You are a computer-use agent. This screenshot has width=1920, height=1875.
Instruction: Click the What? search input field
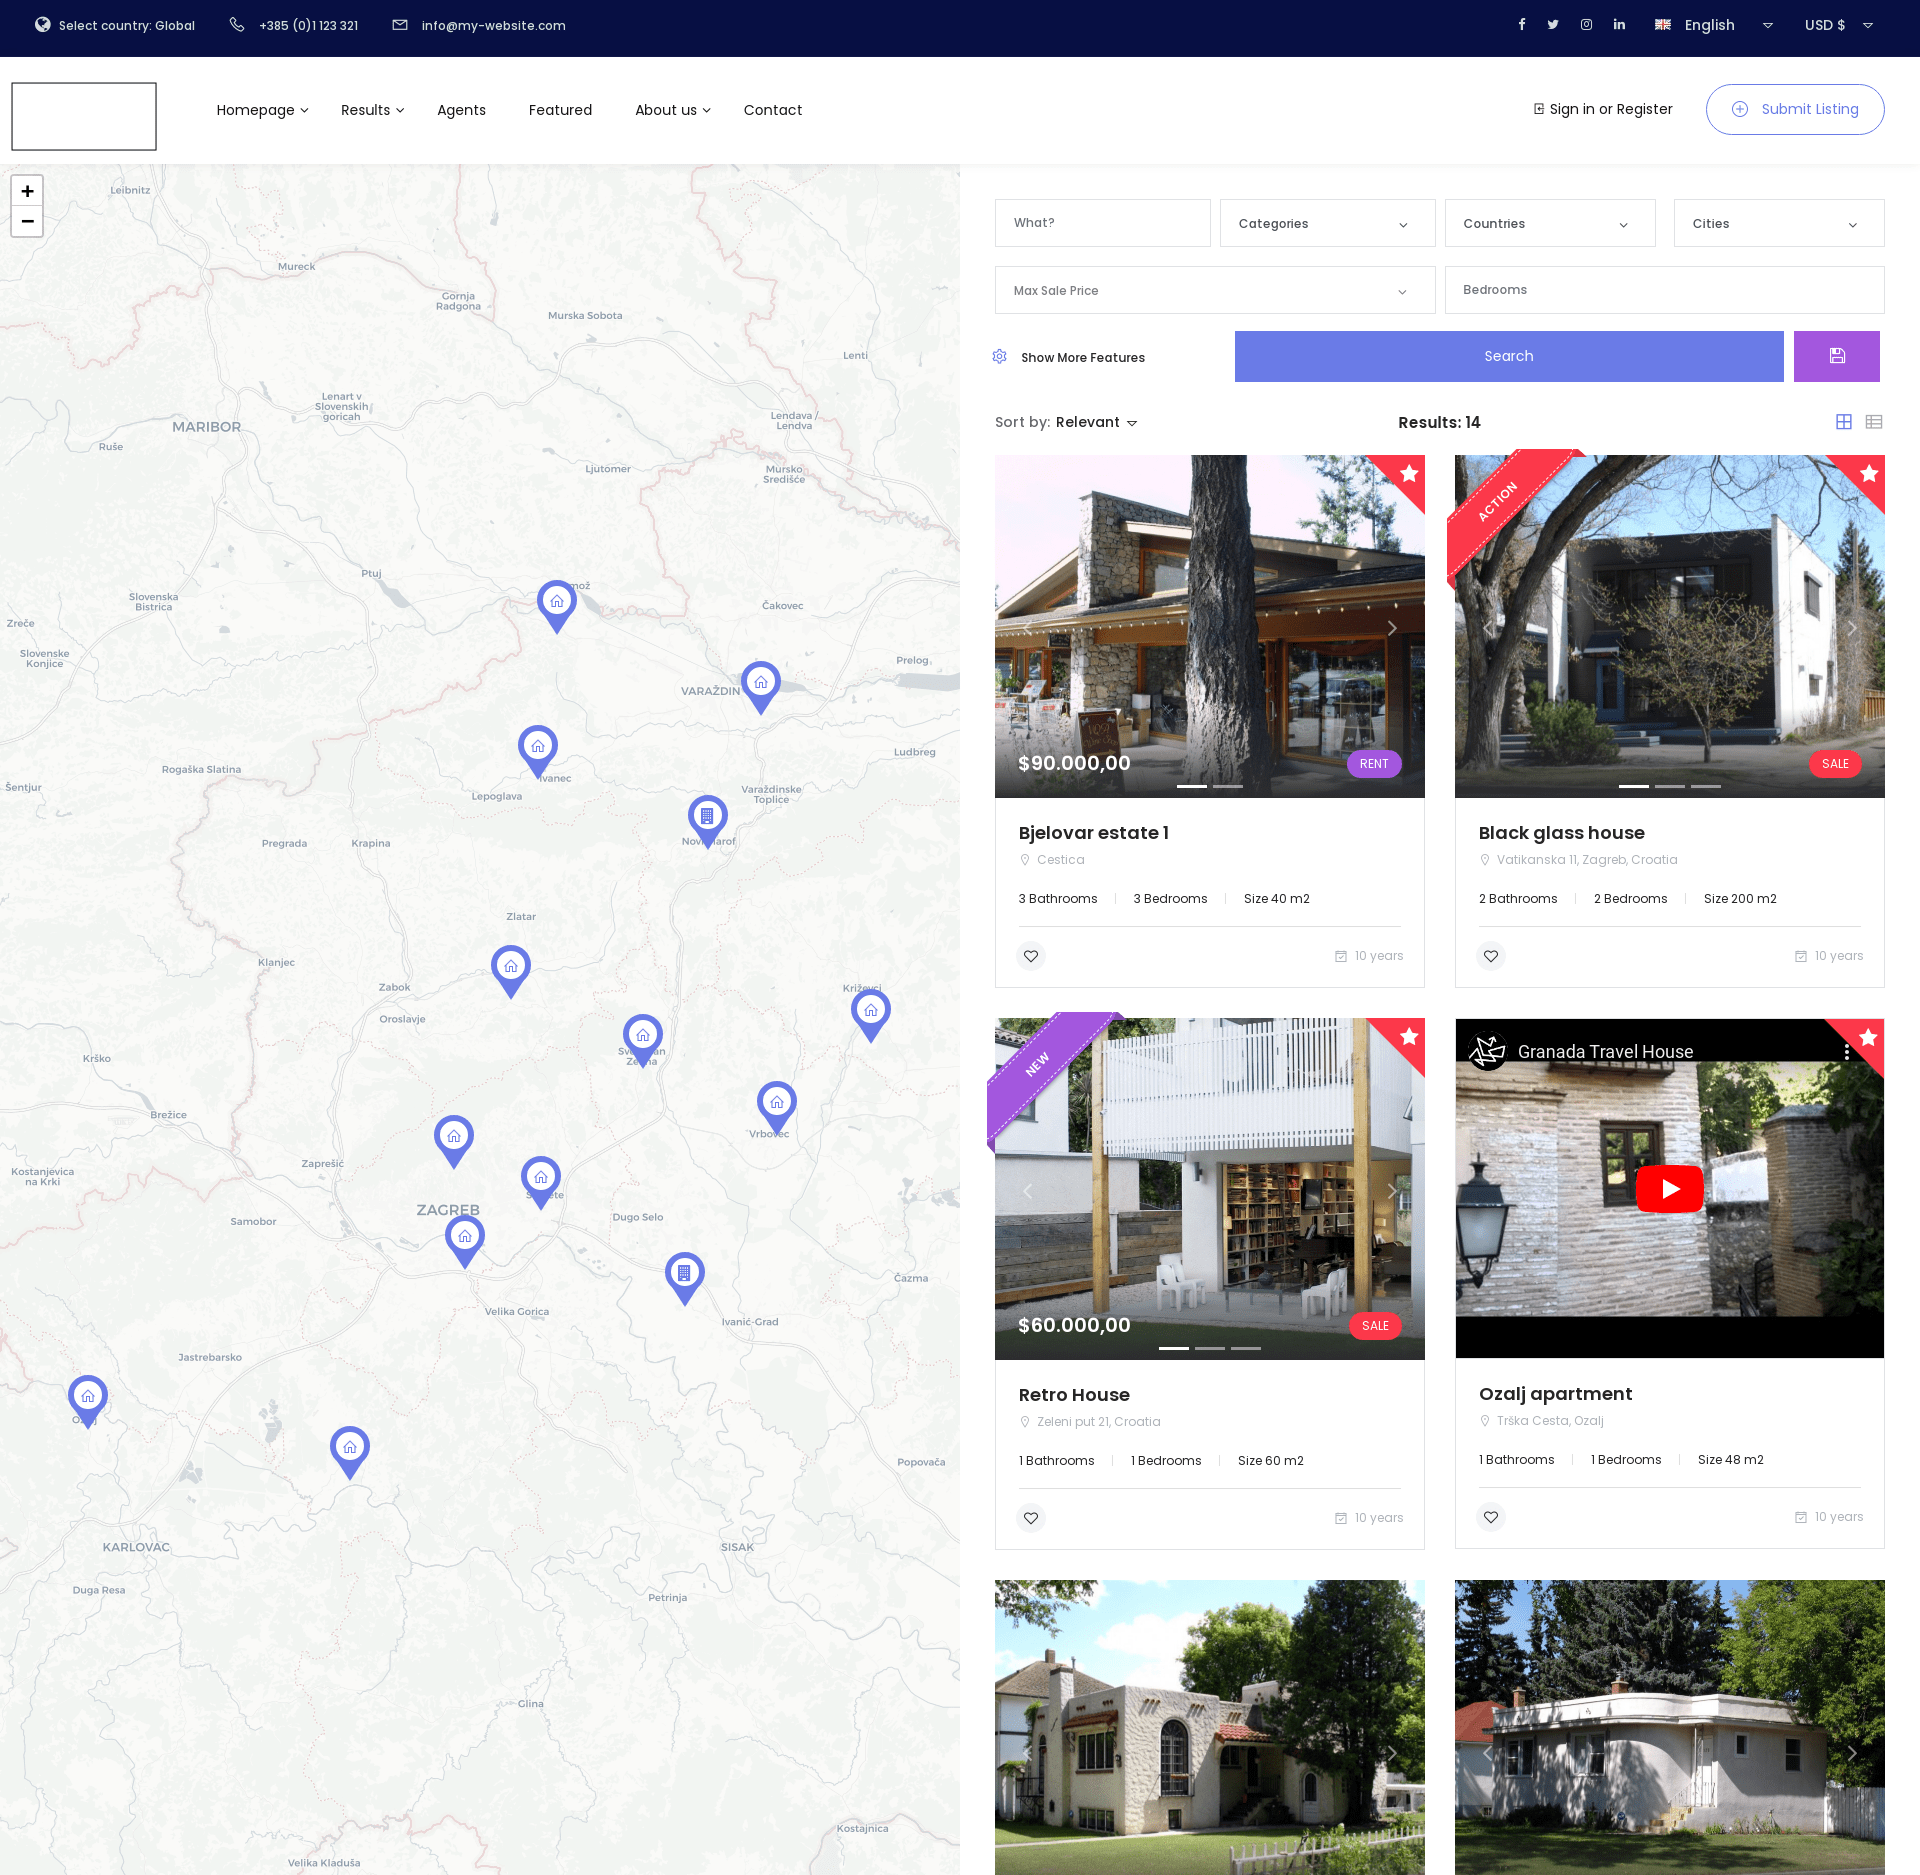tap(1102, 223)
